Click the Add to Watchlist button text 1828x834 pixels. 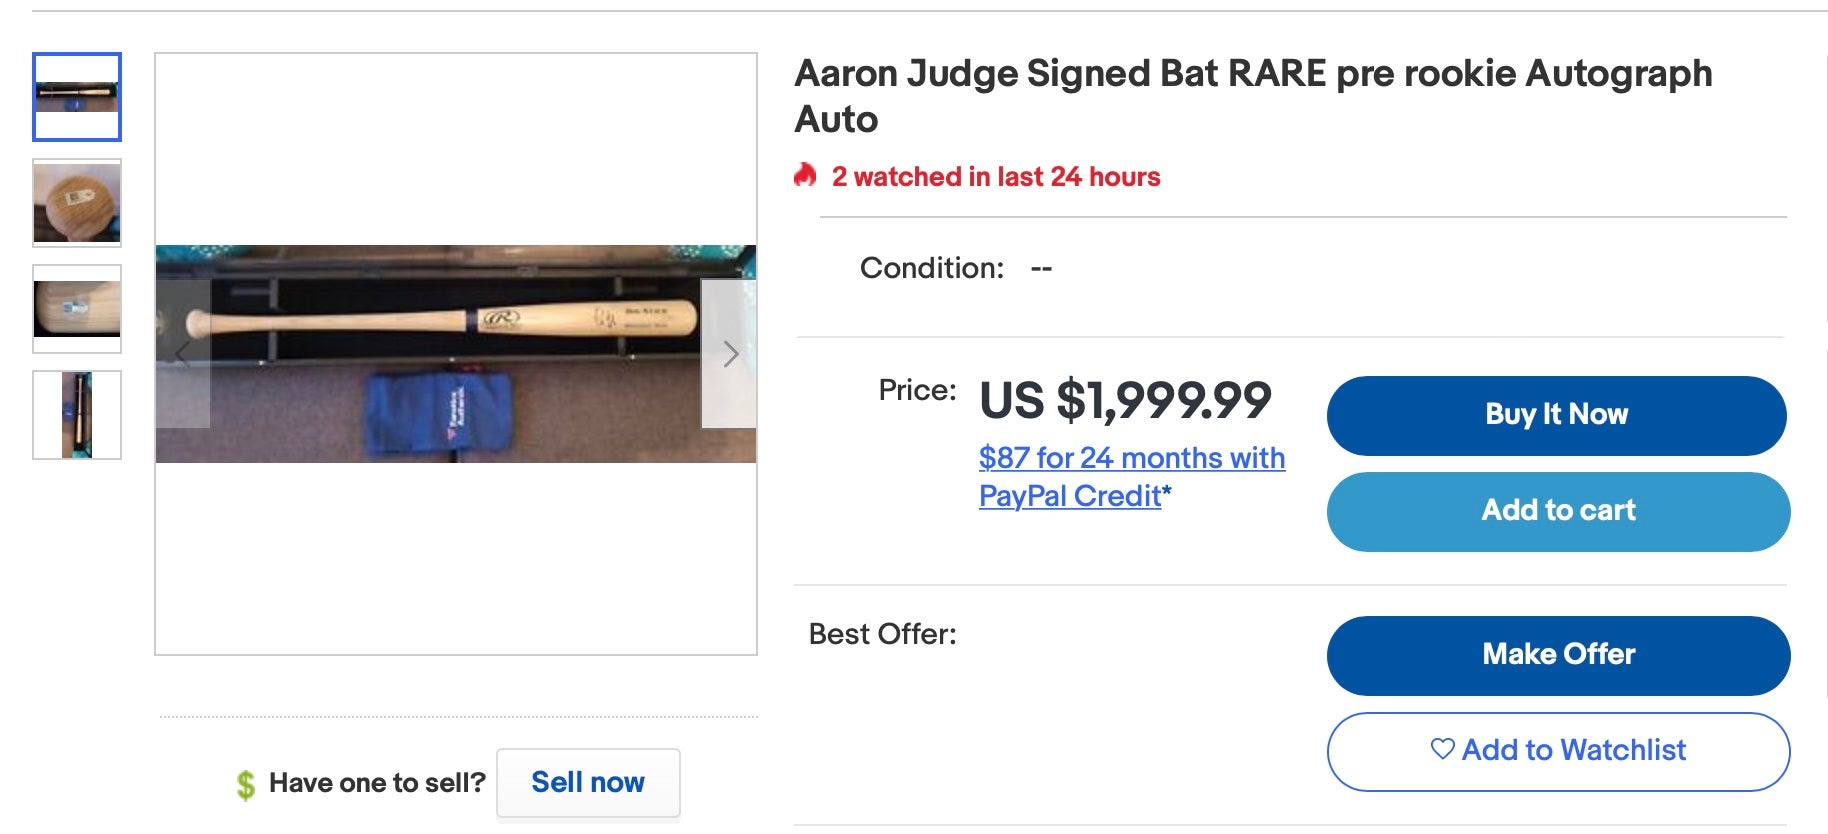point(1574,750)
